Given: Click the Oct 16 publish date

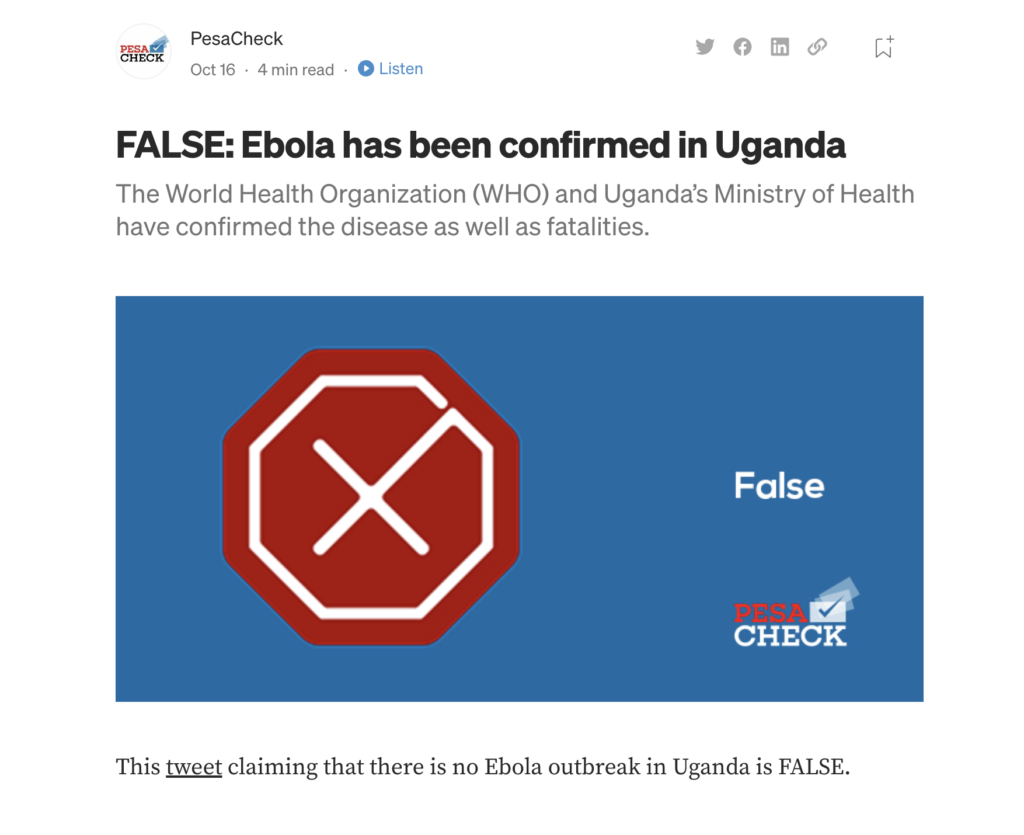Looking at the screenshot, I should click(212, 69).
